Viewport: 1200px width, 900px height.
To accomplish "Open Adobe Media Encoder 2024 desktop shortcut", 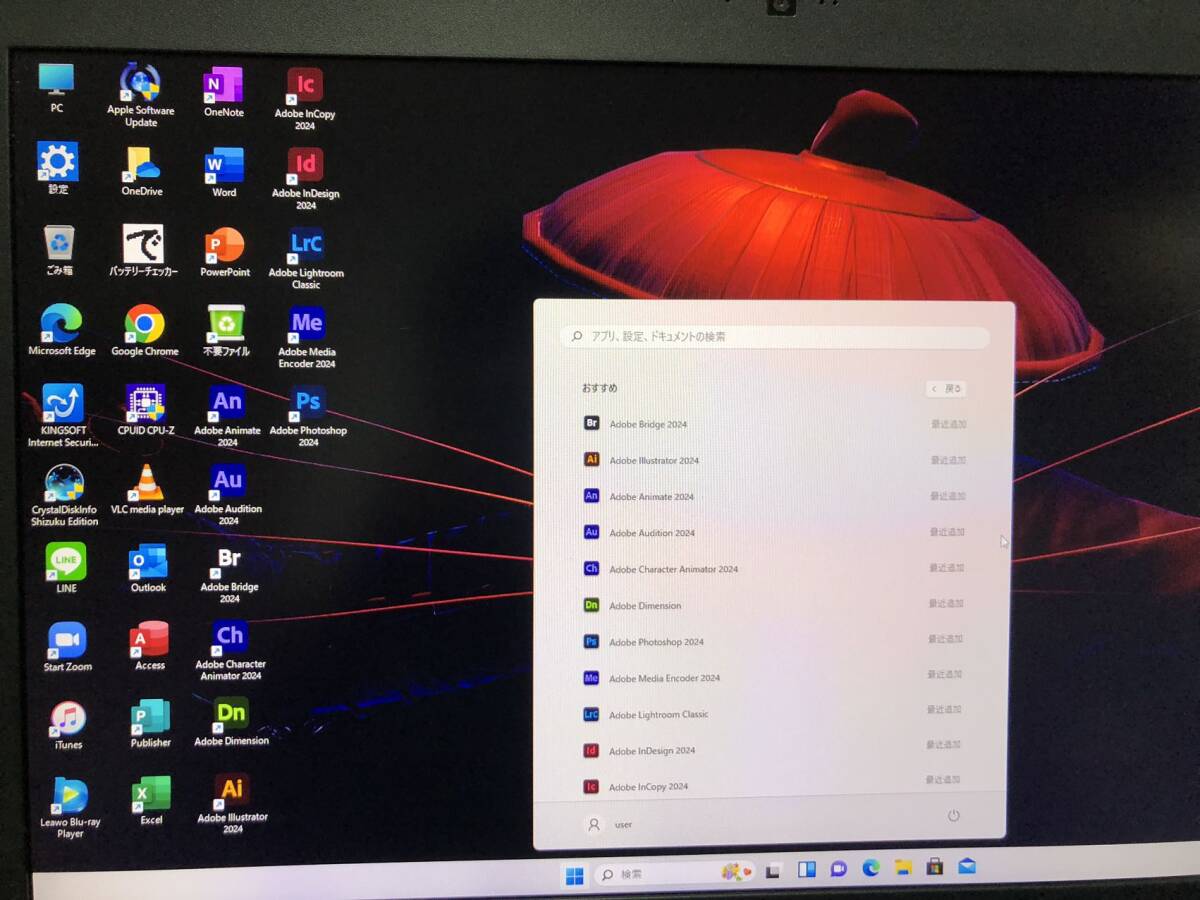I will pyautogui.click(x=307, y=338).
